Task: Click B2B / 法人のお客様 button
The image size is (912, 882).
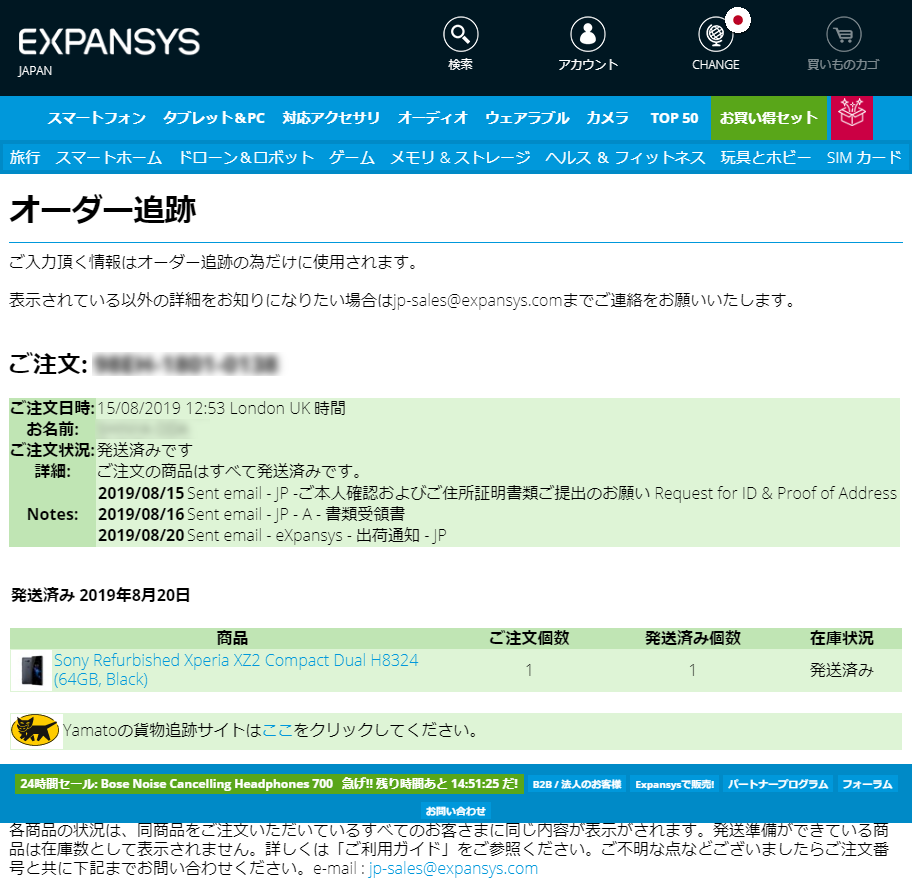Action: point(577,784)
